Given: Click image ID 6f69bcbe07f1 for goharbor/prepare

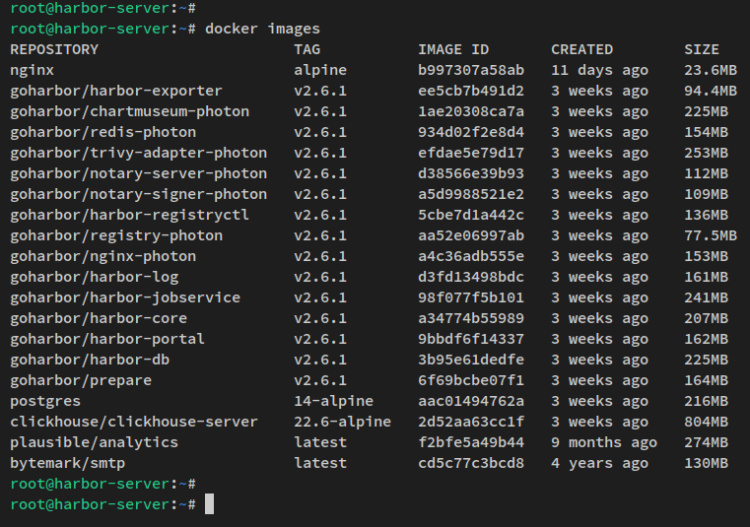Looking at the screenshot, I should click(470, 380).
